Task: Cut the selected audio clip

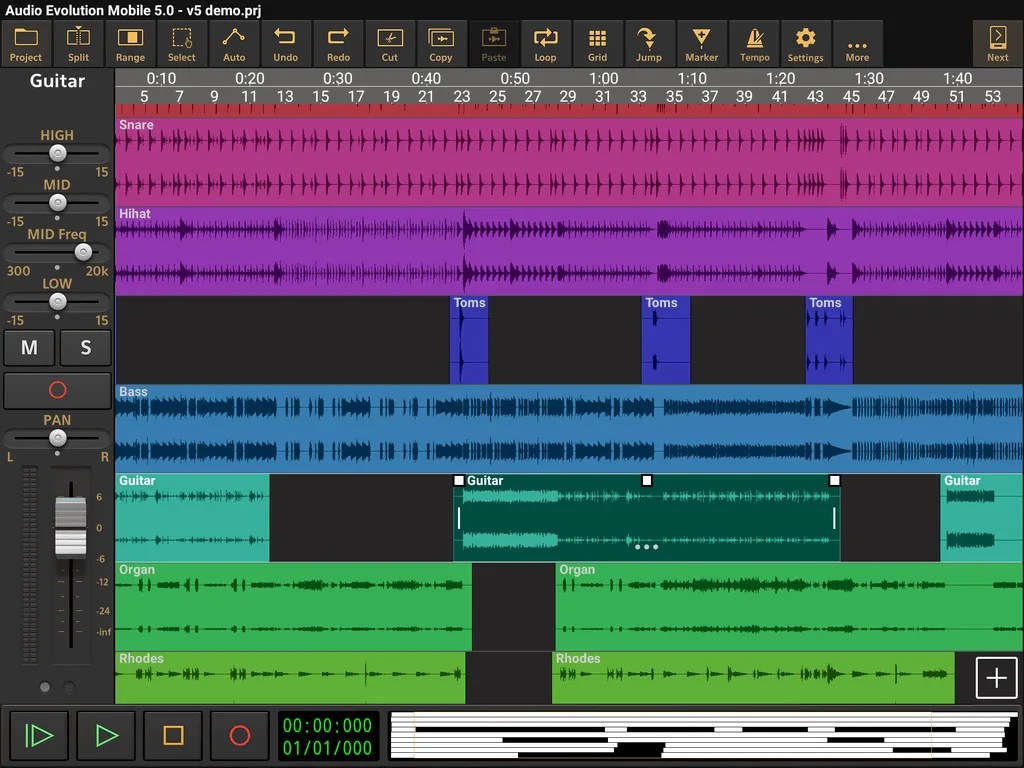Action: click(x=389, y=43)
